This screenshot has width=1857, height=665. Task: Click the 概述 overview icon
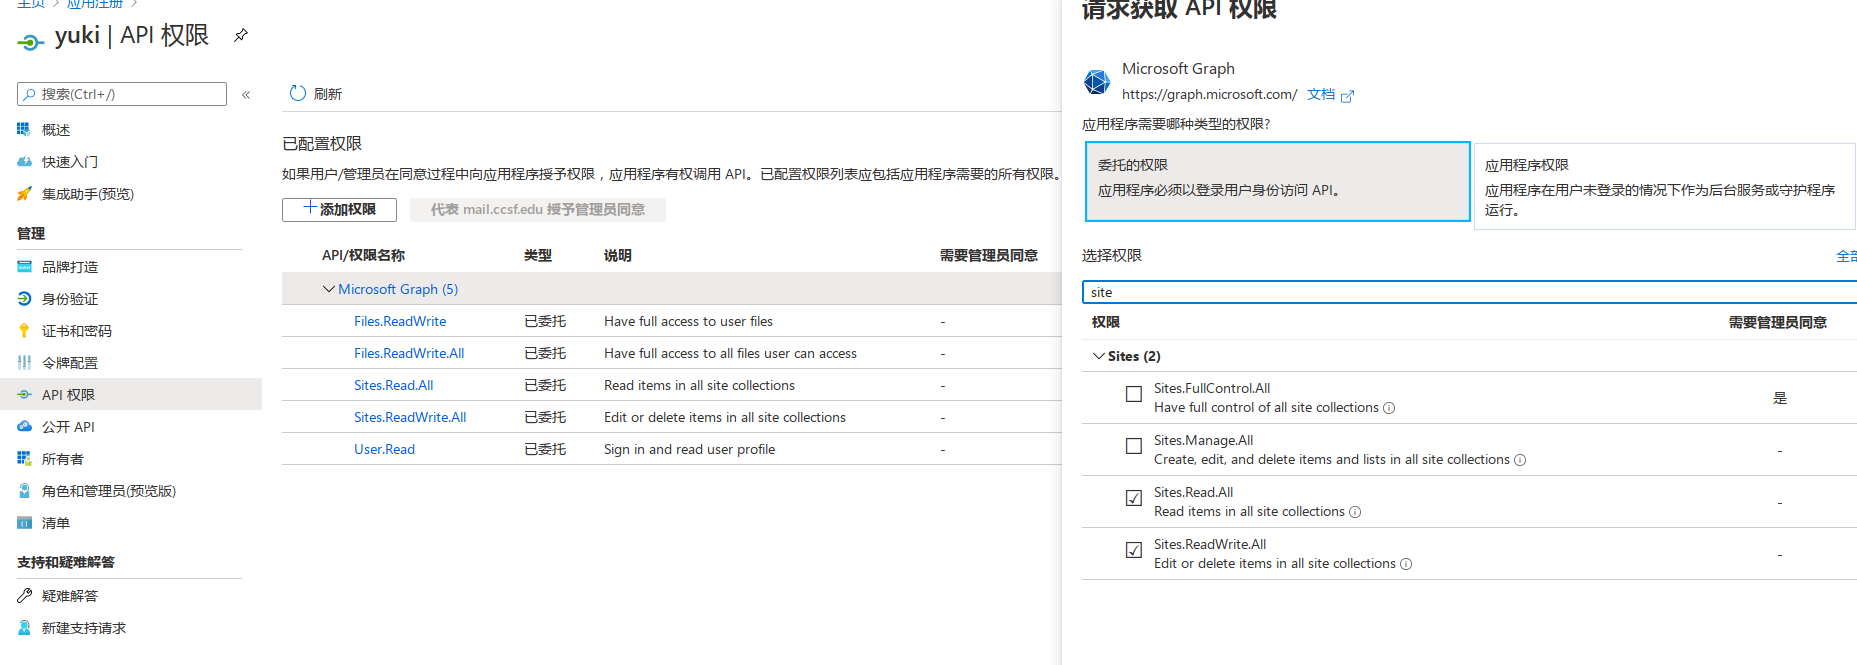(24, 129)
